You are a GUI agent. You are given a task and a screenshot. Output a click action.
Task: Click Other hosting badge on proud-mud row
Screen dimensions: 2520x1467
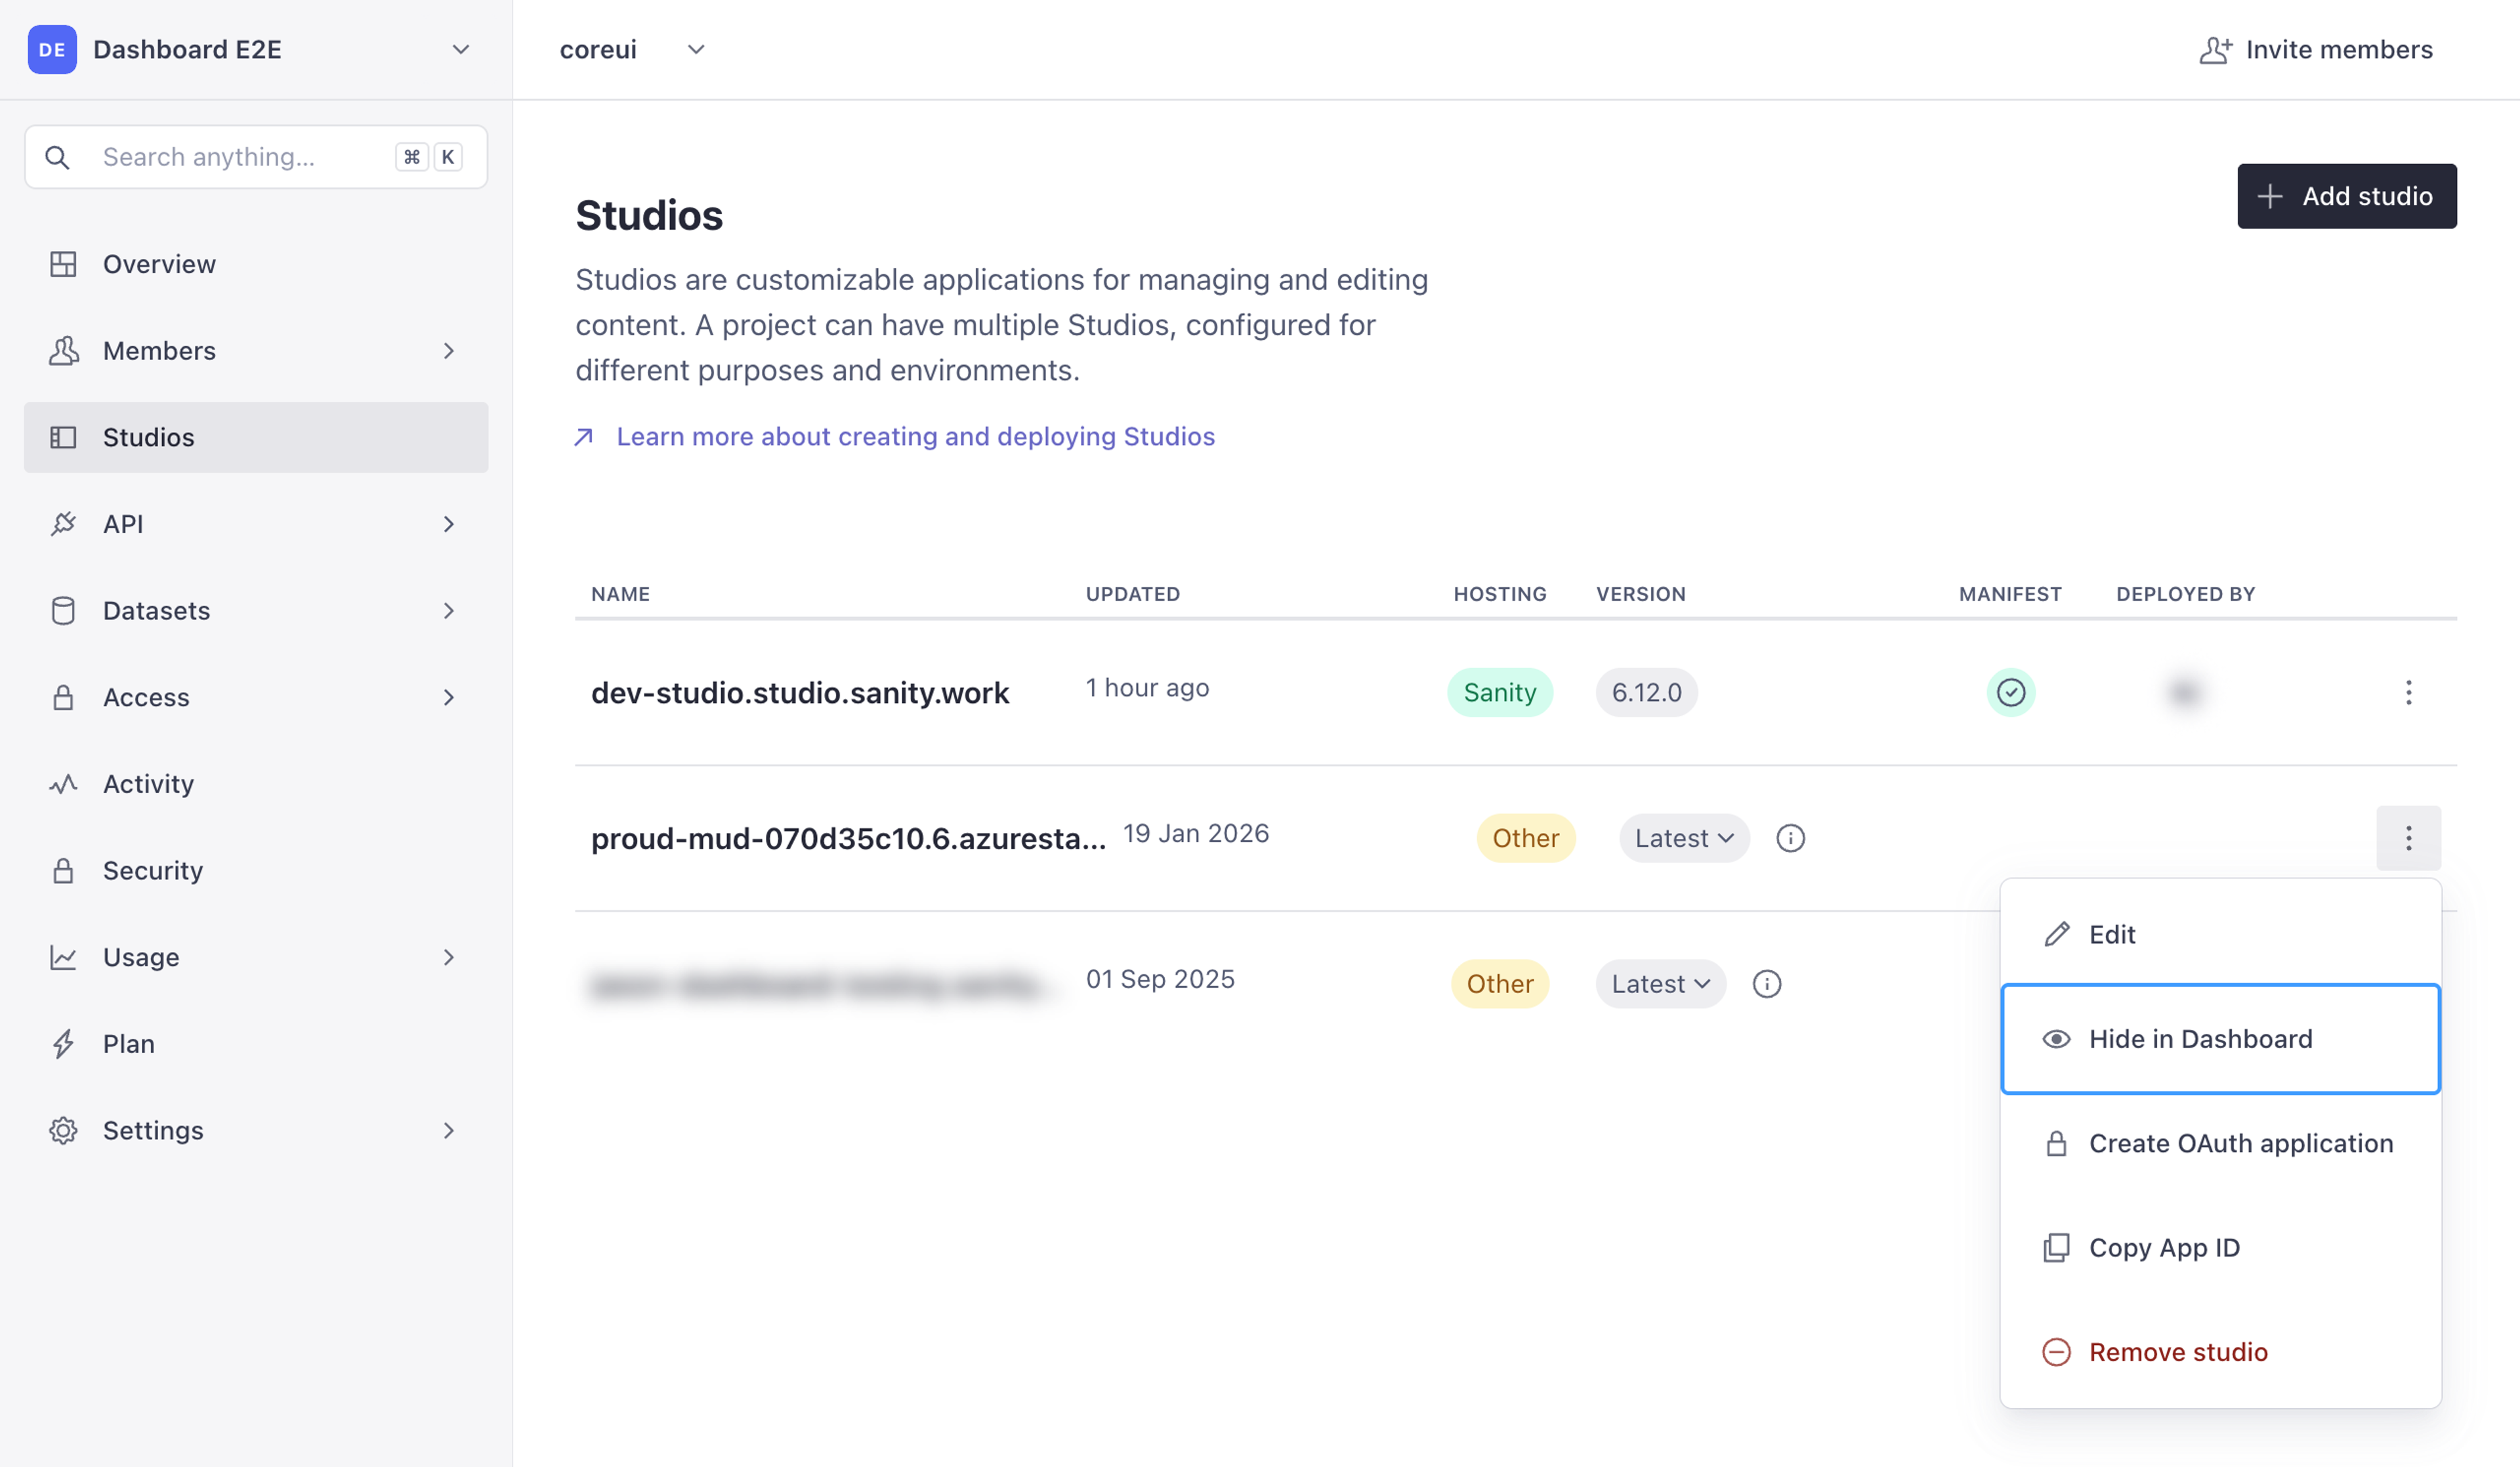(1525, 838)
